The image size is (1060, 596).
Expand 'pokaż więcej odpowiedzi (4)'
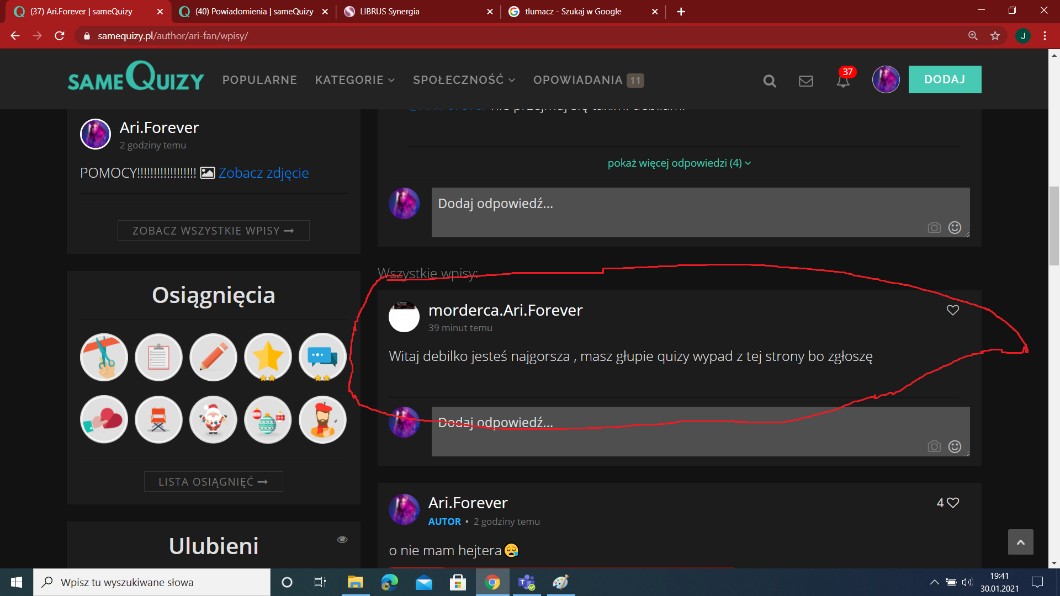pyautogui.click(x=679, y=163)
